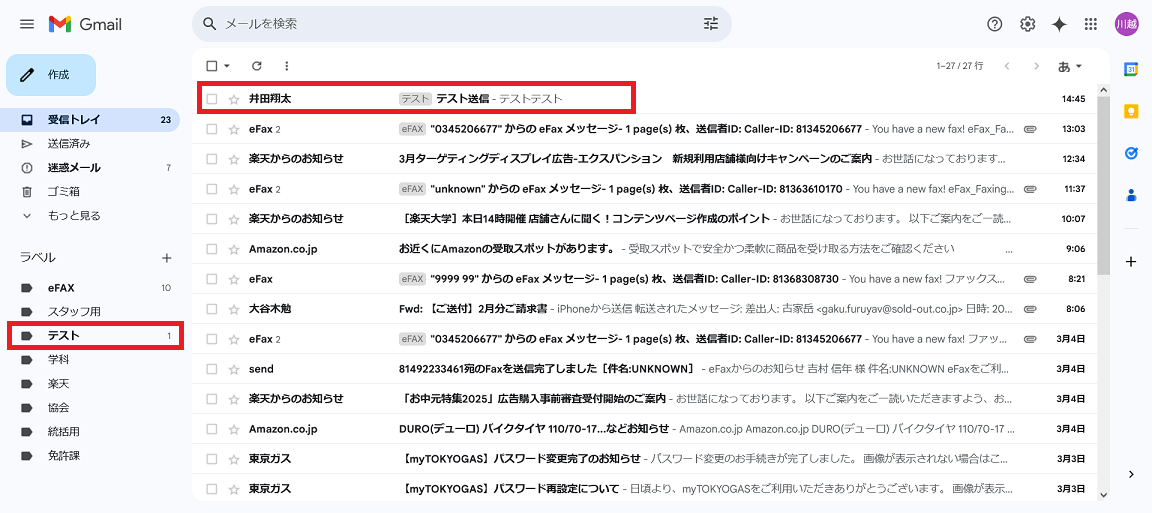Open the Help question mark icon
Image resolution: width=1152 pixels, height=513 pixels.
click(x=994, y=24)
